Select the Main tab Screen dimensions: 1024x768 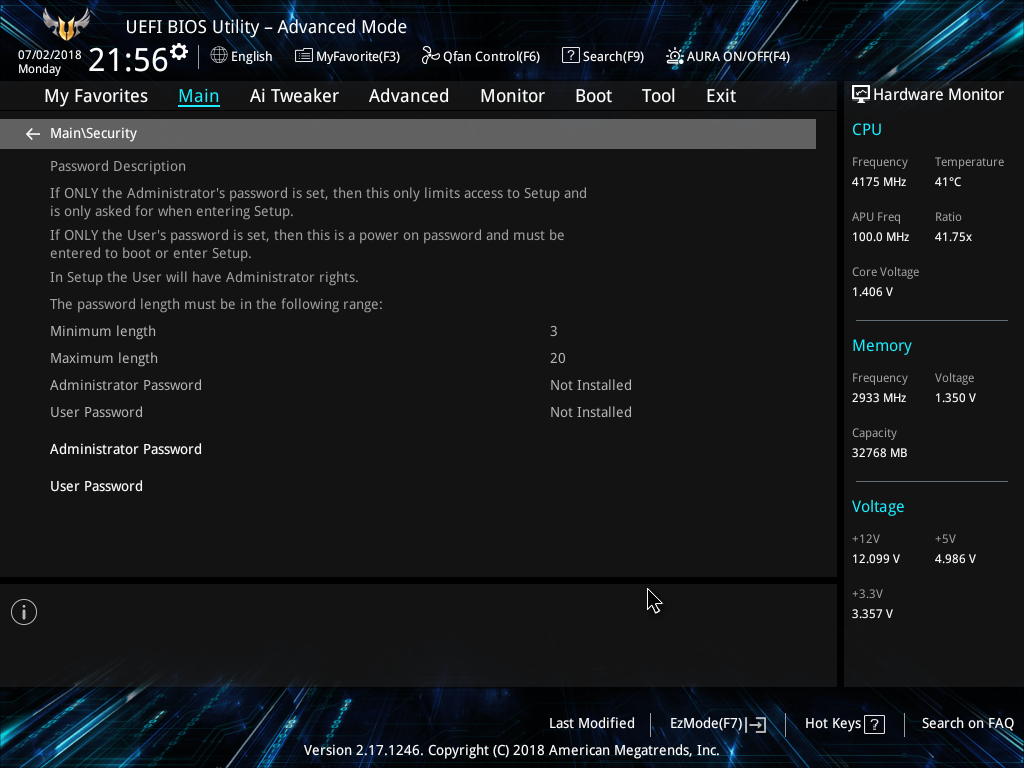pos(199,96)
